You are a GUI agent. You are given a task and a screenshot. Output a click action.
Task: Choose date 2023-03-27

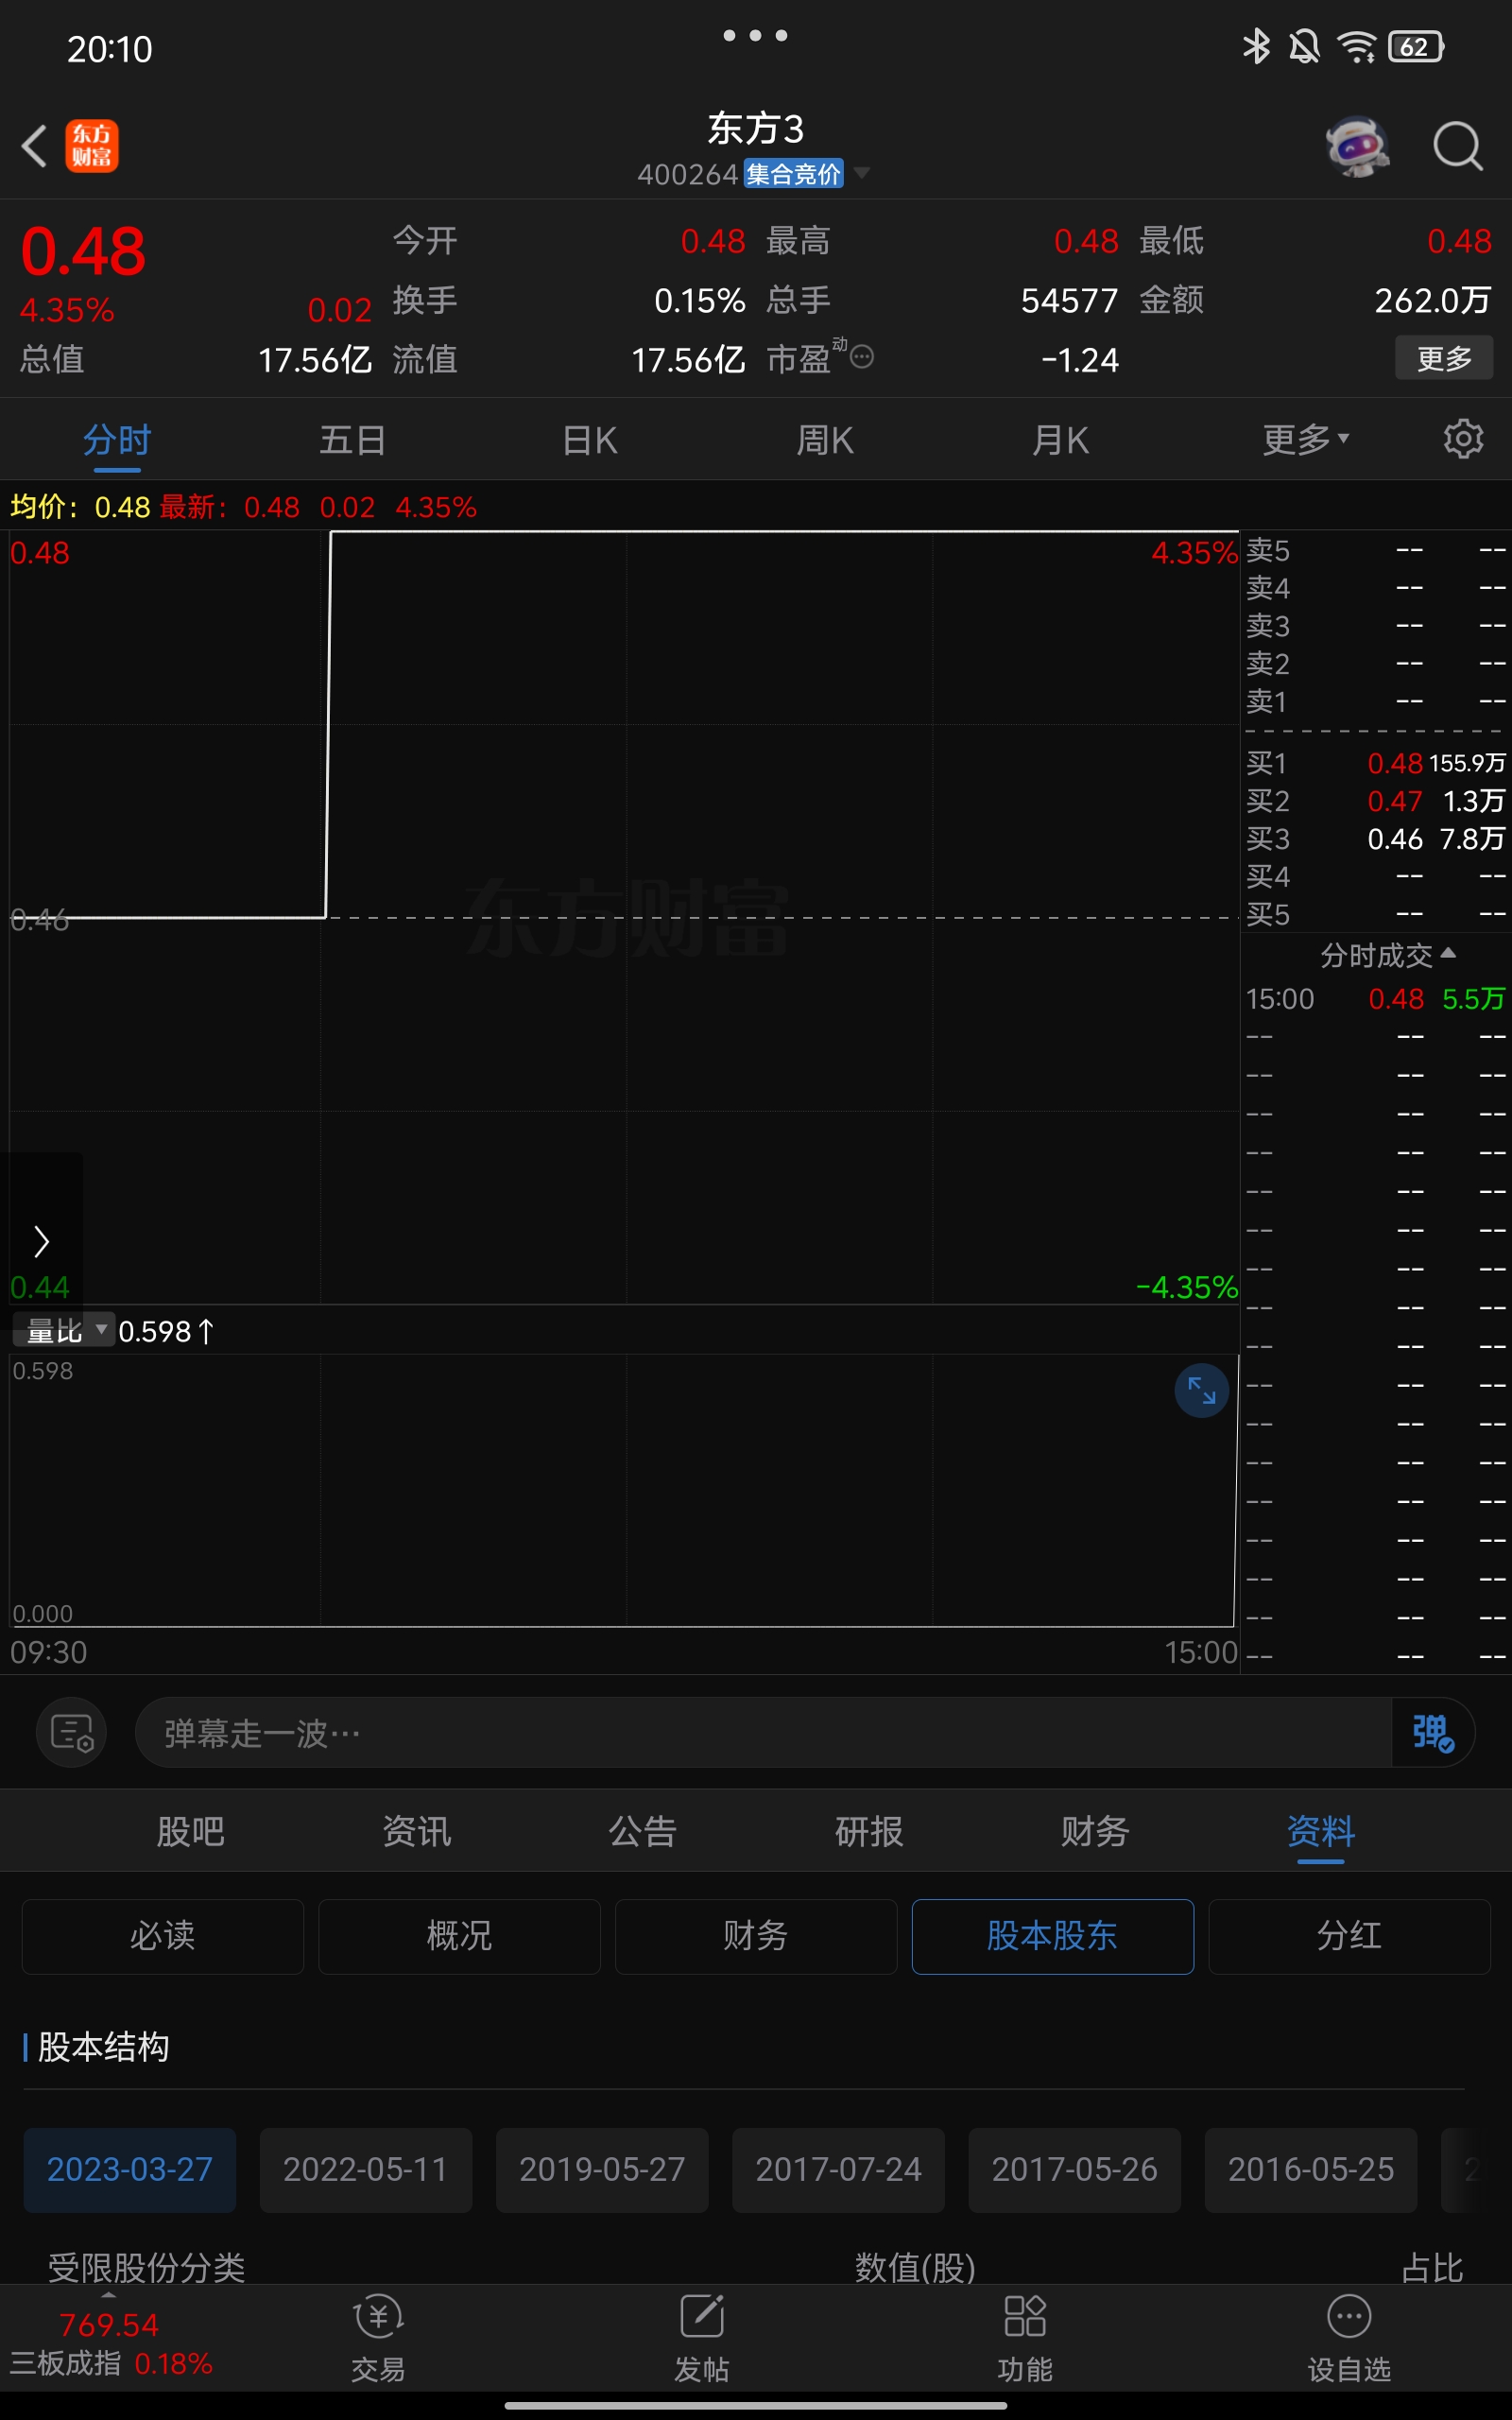[130, 2169]
